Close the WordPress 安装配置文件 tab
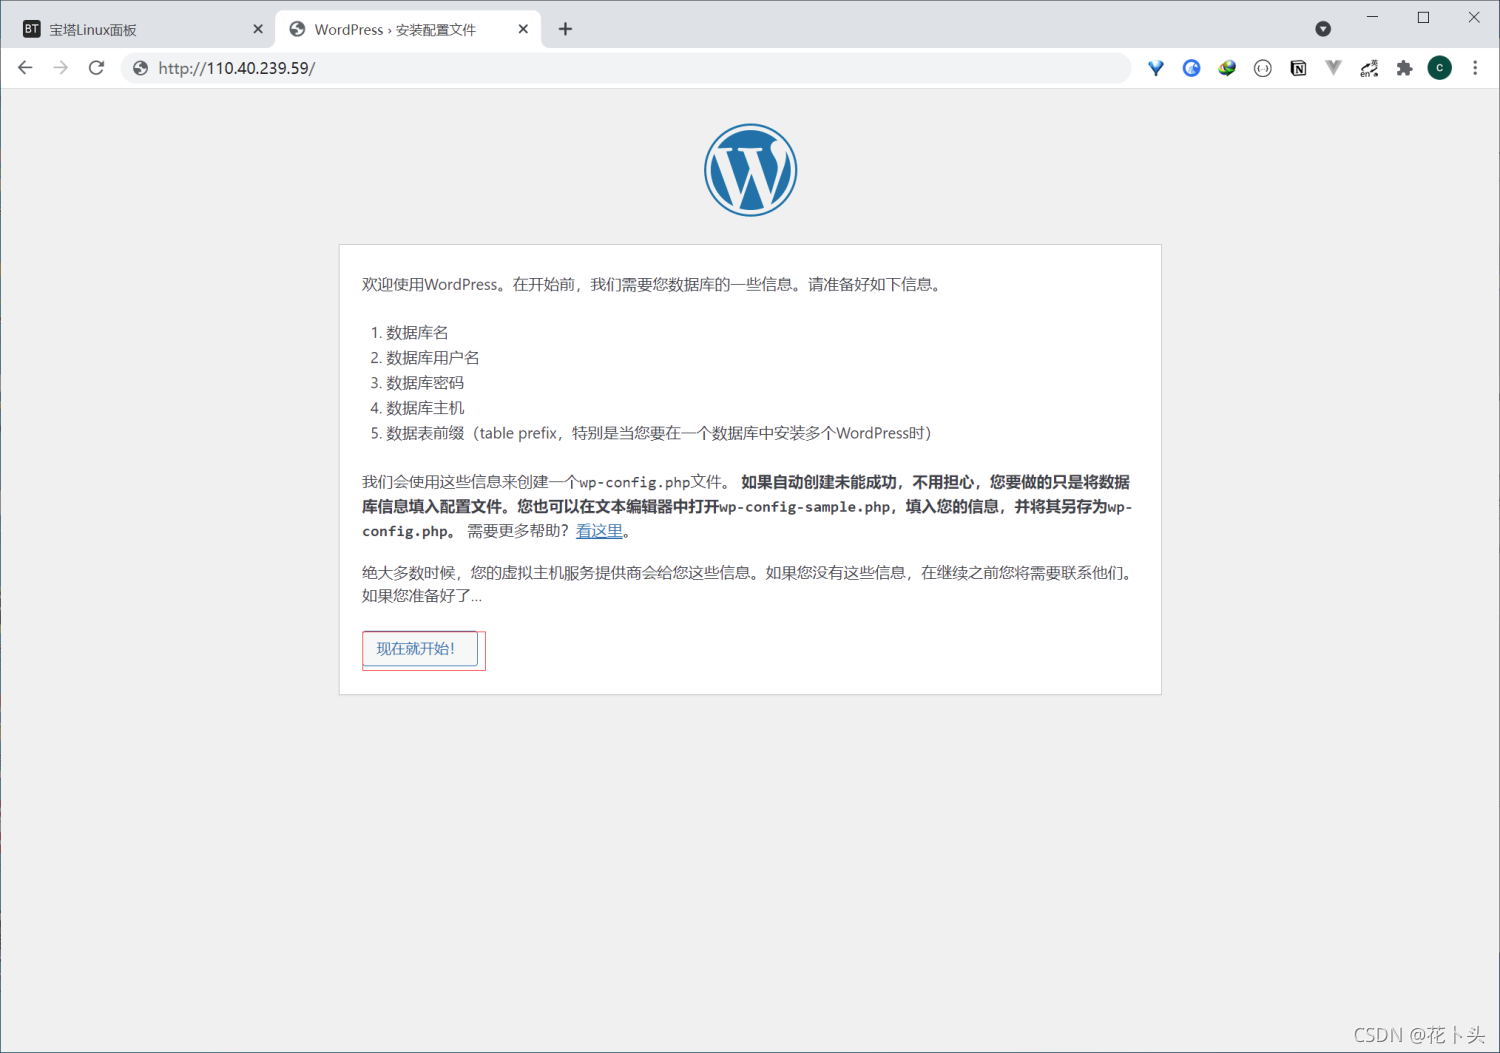This screenshot has width=1500, height=1053. tap(523, 29)
